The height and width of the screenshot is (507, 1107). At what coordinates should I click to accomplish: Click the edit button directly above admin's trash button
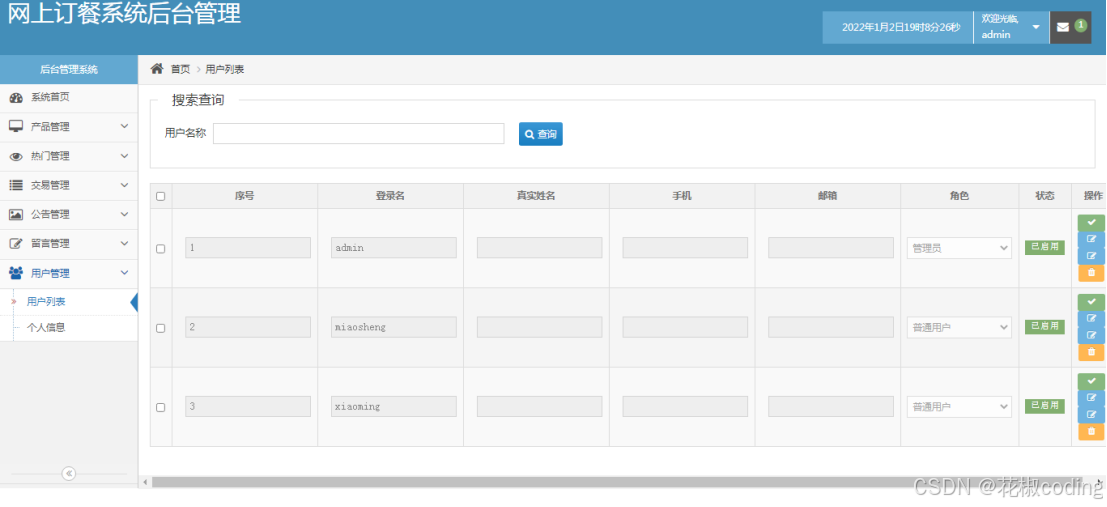tap(1091, 256)
